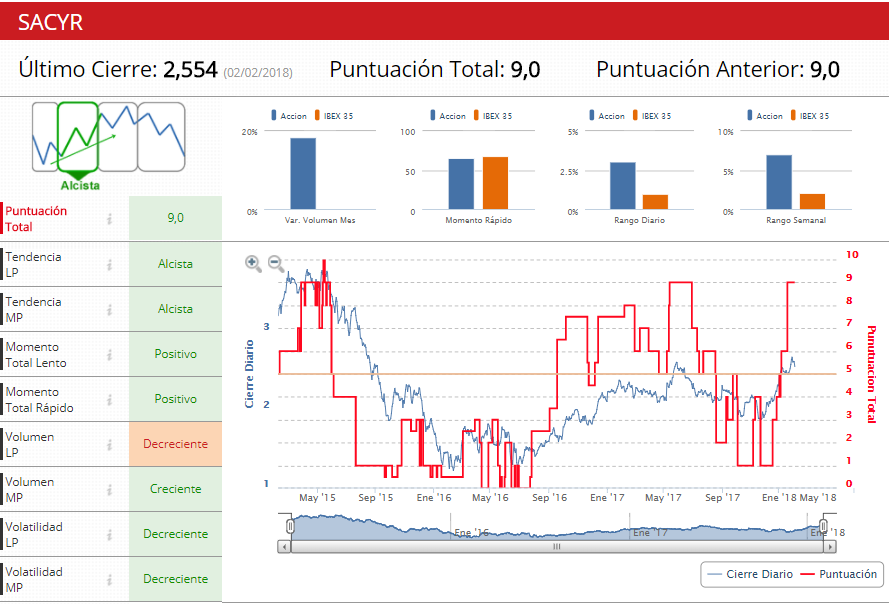
Task: Click the Creciente value for Volumen MP
Action: pos(176,489)
